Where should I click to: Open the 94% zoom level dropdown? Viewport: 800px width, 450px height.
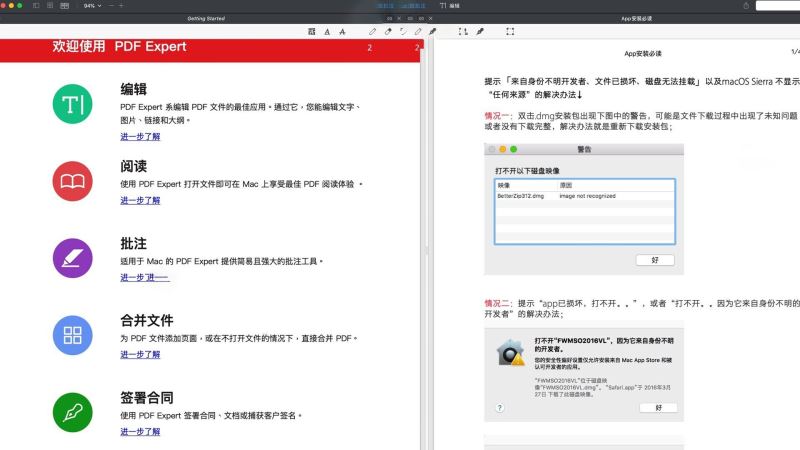click(92, 6)
